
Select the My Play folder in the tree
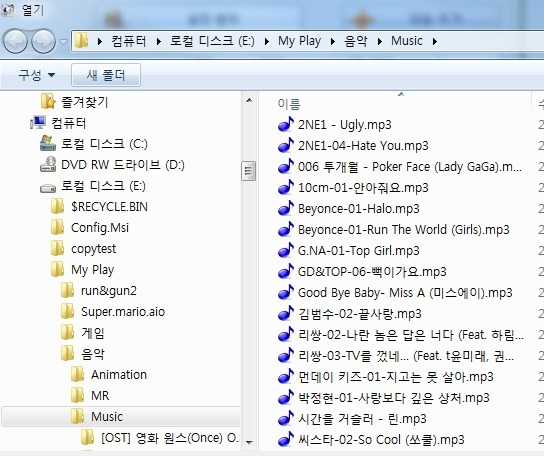coord(92,270)
